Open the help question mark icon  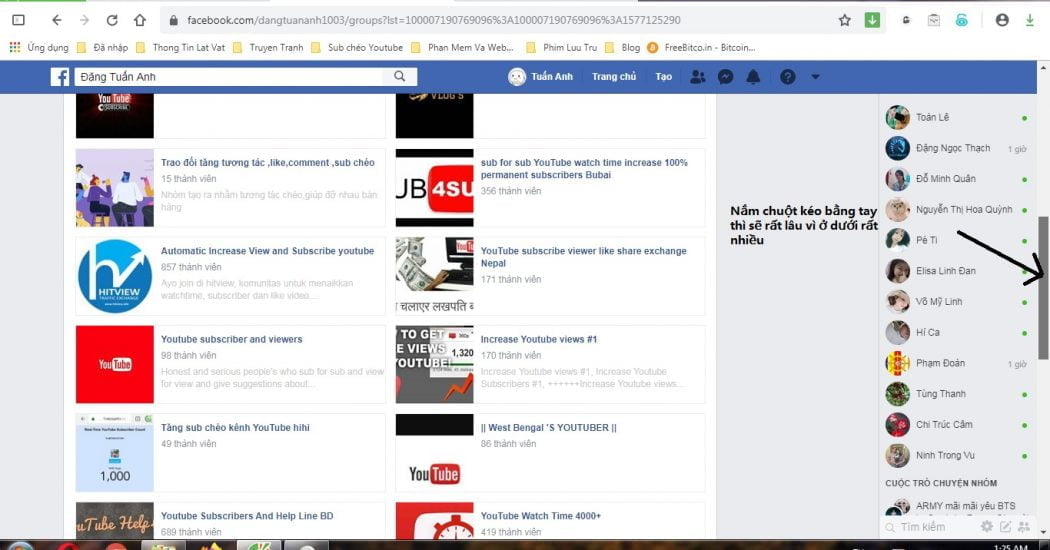(x=788, y=76)
